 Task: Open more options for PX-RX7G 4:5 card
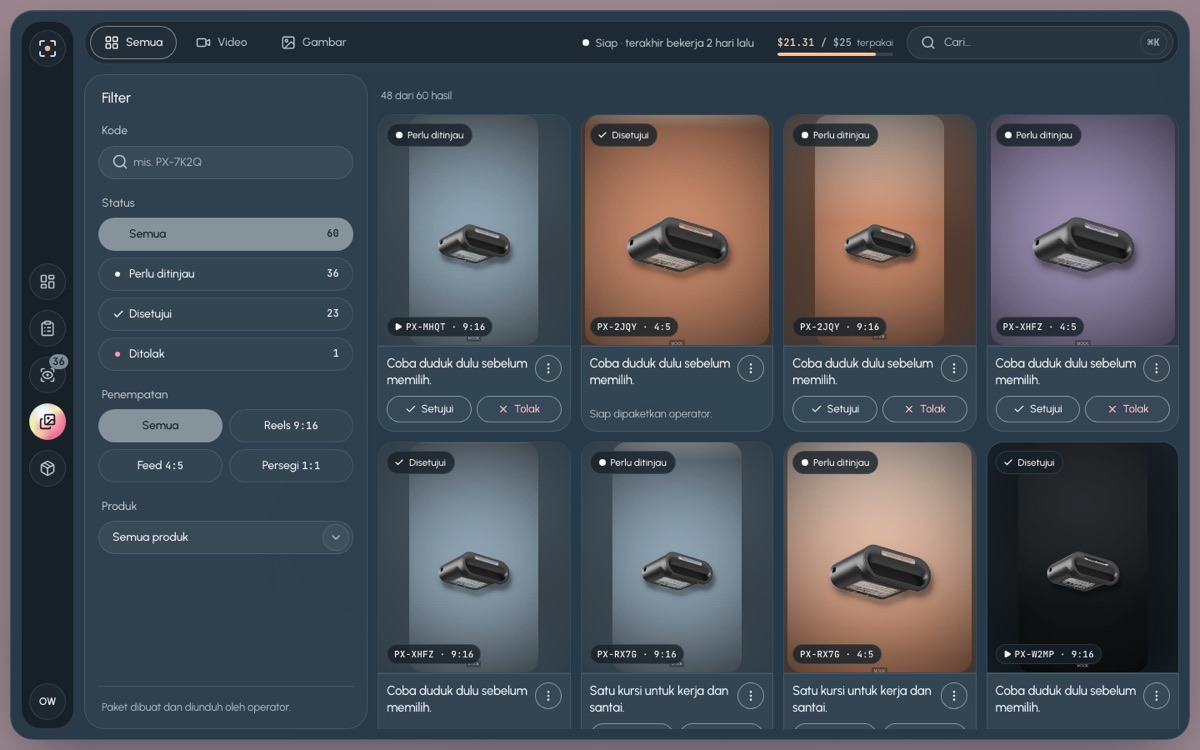click(954, 695)
